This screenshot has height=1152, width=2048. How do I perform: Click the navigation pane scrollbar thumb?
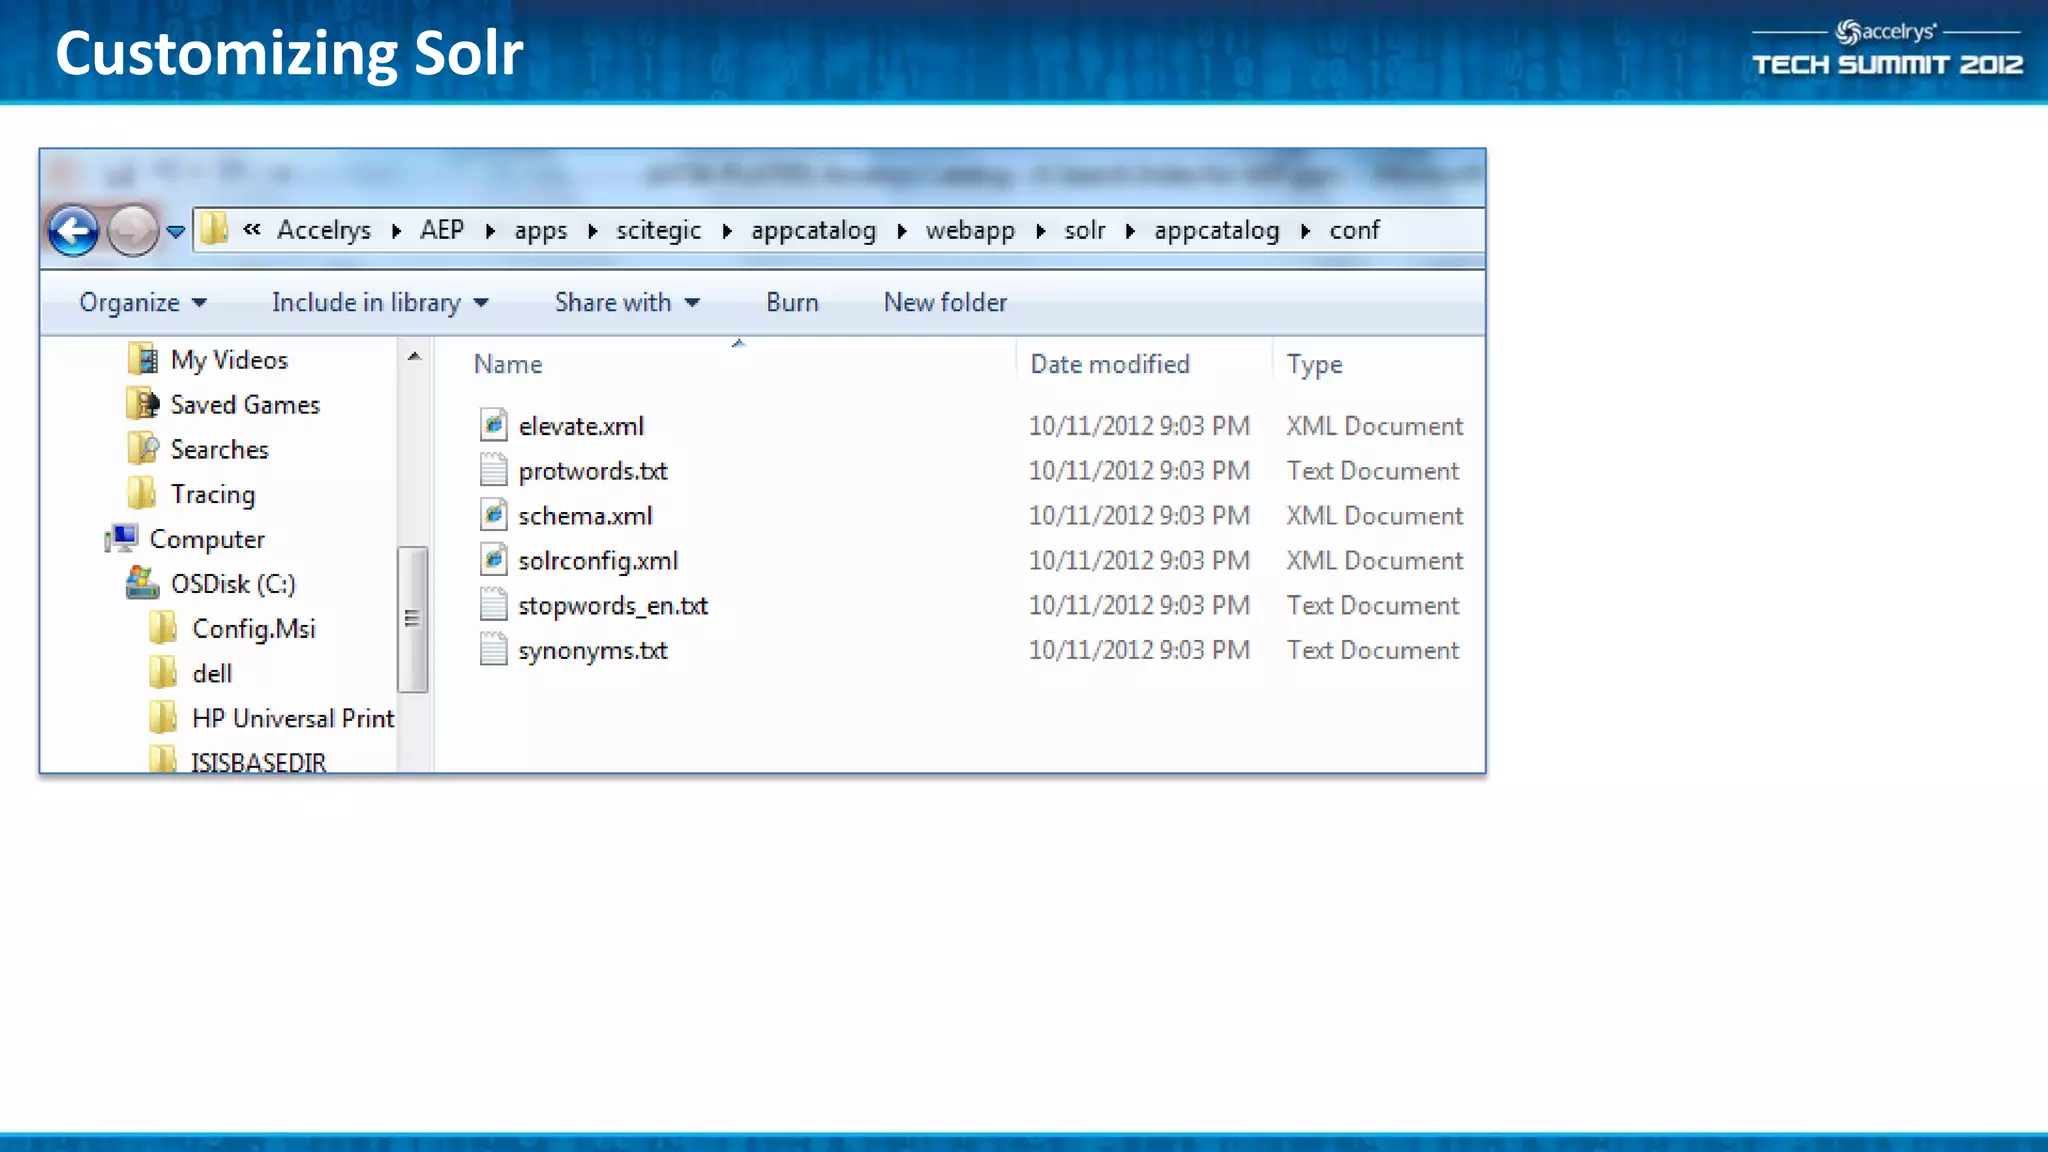(412, 619)
